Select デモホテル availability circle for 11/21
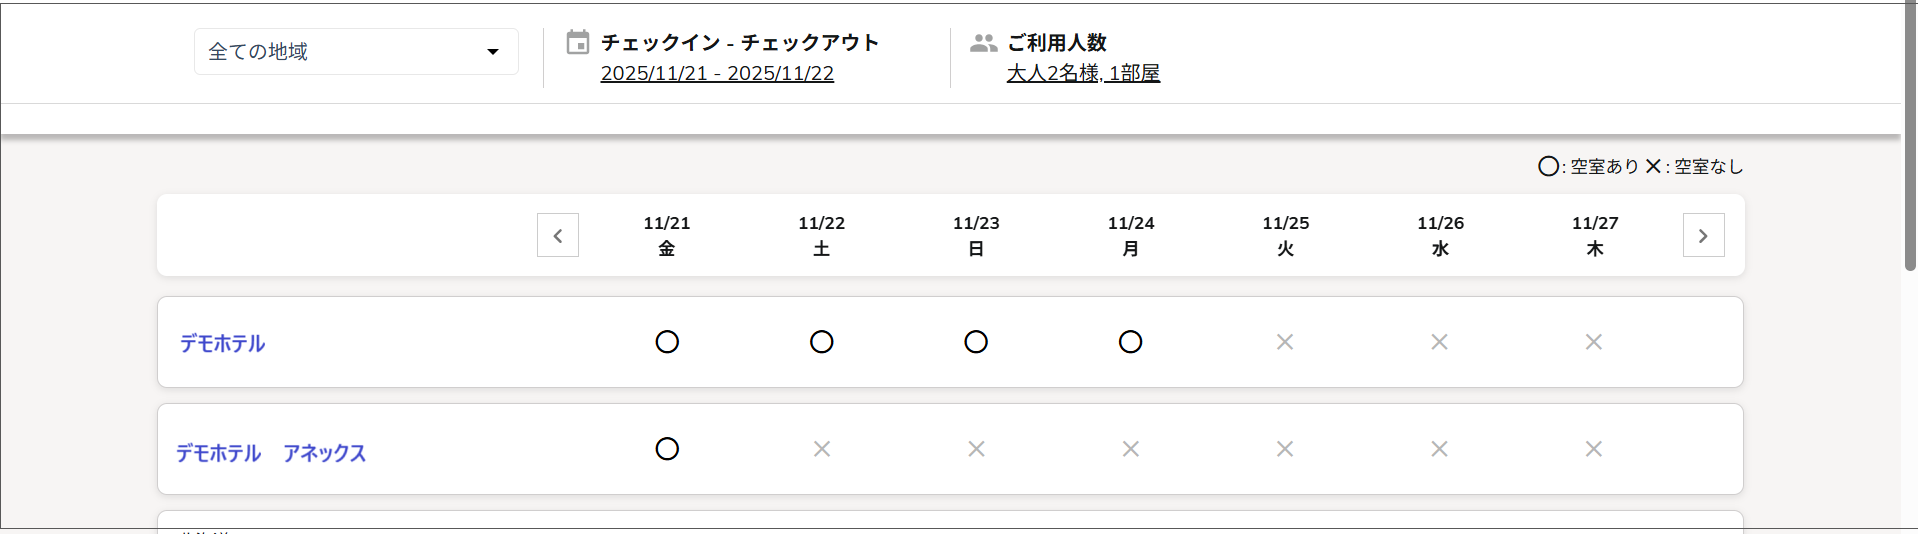 (667, 342)
